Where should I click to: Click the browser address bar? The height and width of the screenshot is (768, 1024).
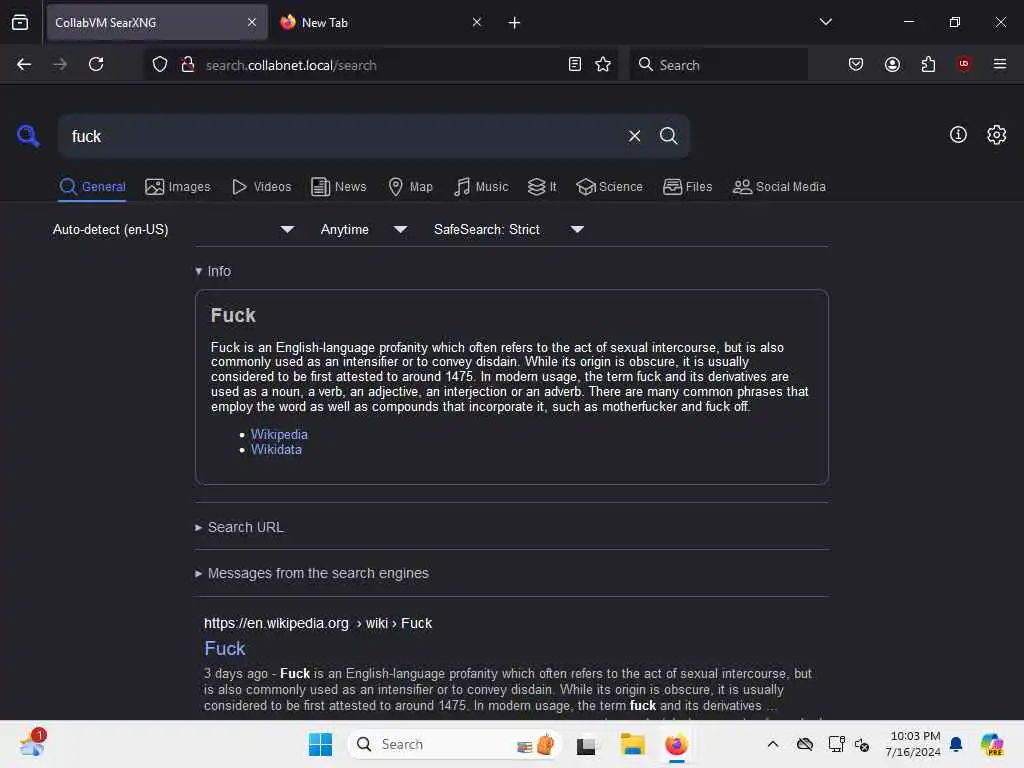pyautogui.click(x=382, y=65)
